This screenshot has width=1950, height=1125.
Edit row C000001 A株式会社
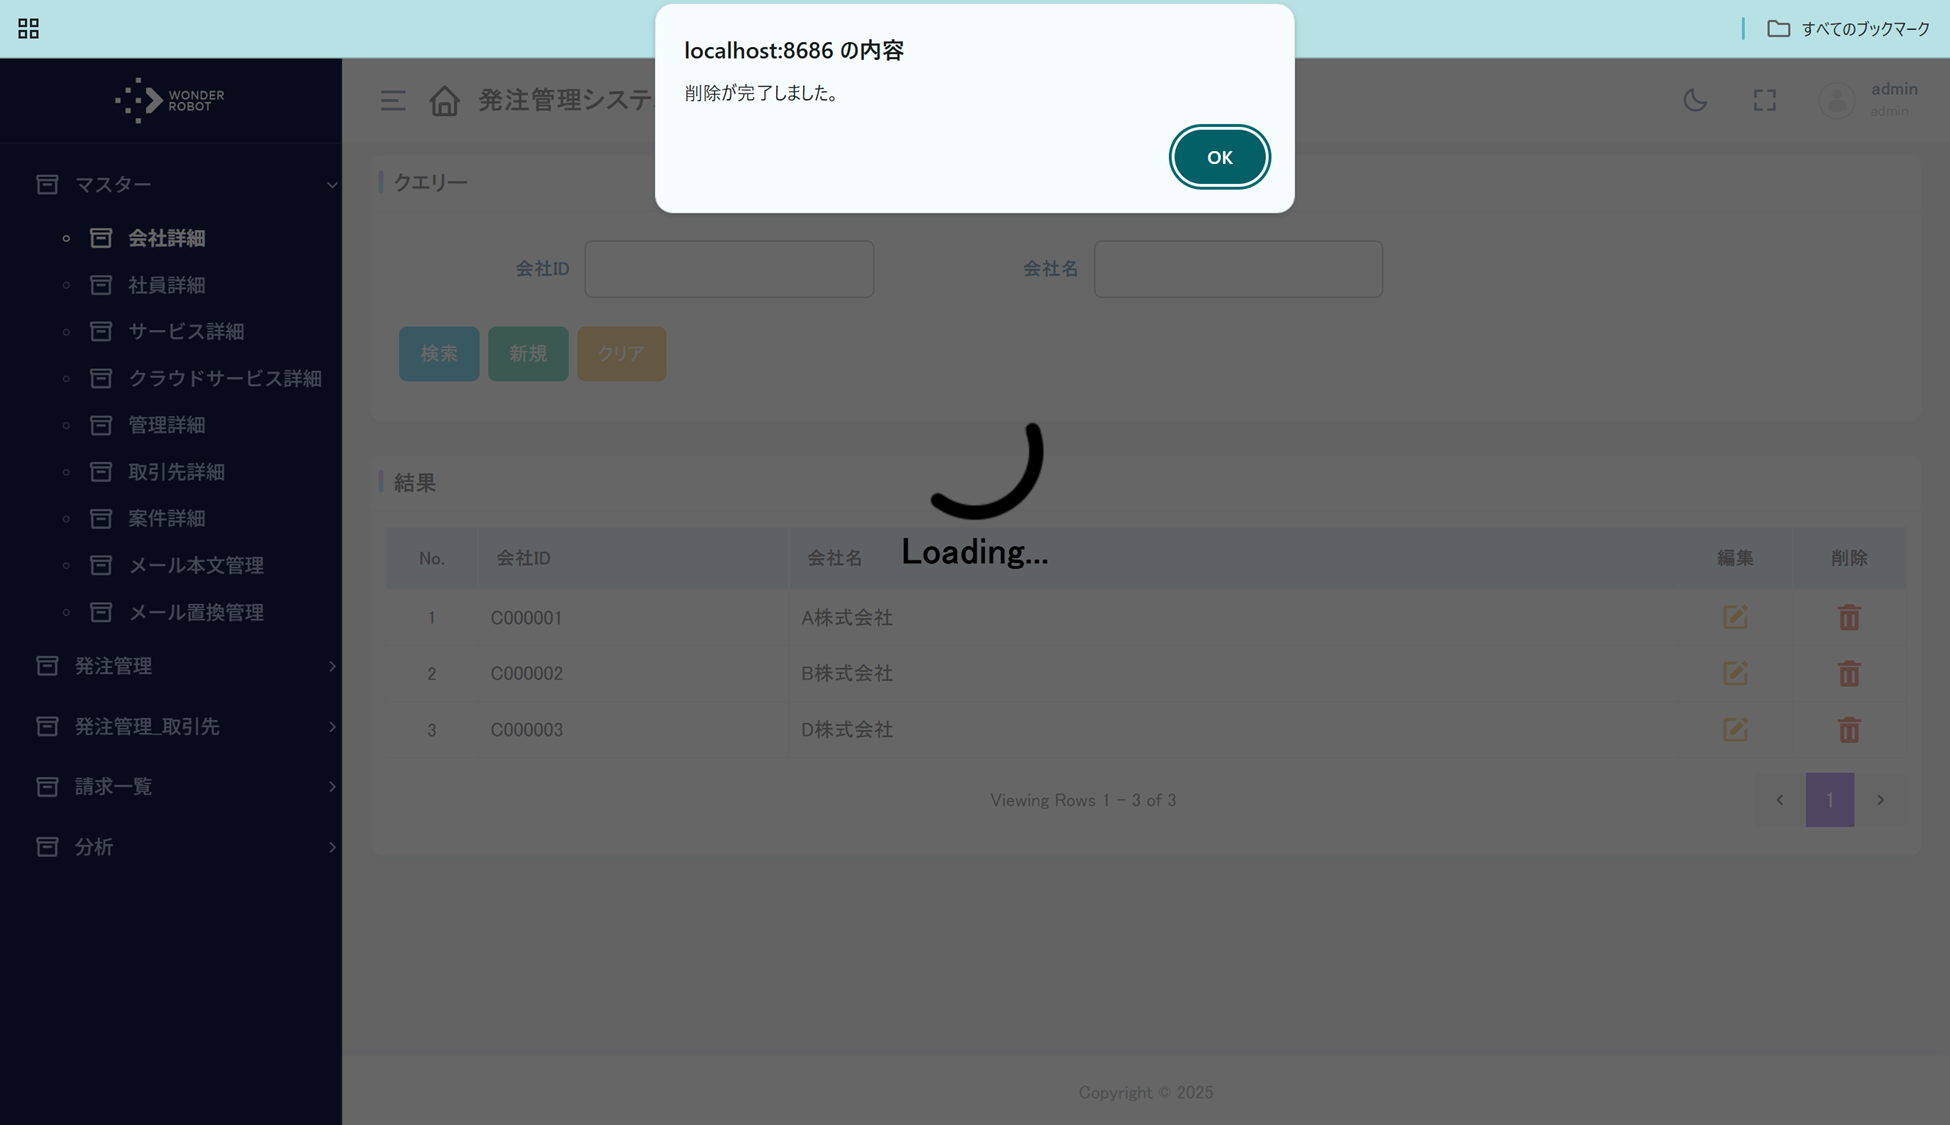(1735, 617)
